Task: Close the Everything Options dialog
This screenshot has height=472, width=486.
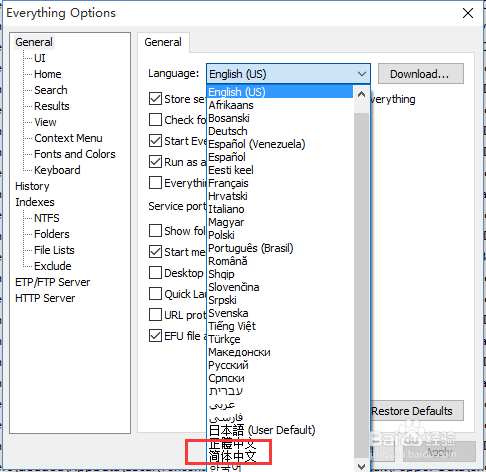Action: [x=468, y=13]
